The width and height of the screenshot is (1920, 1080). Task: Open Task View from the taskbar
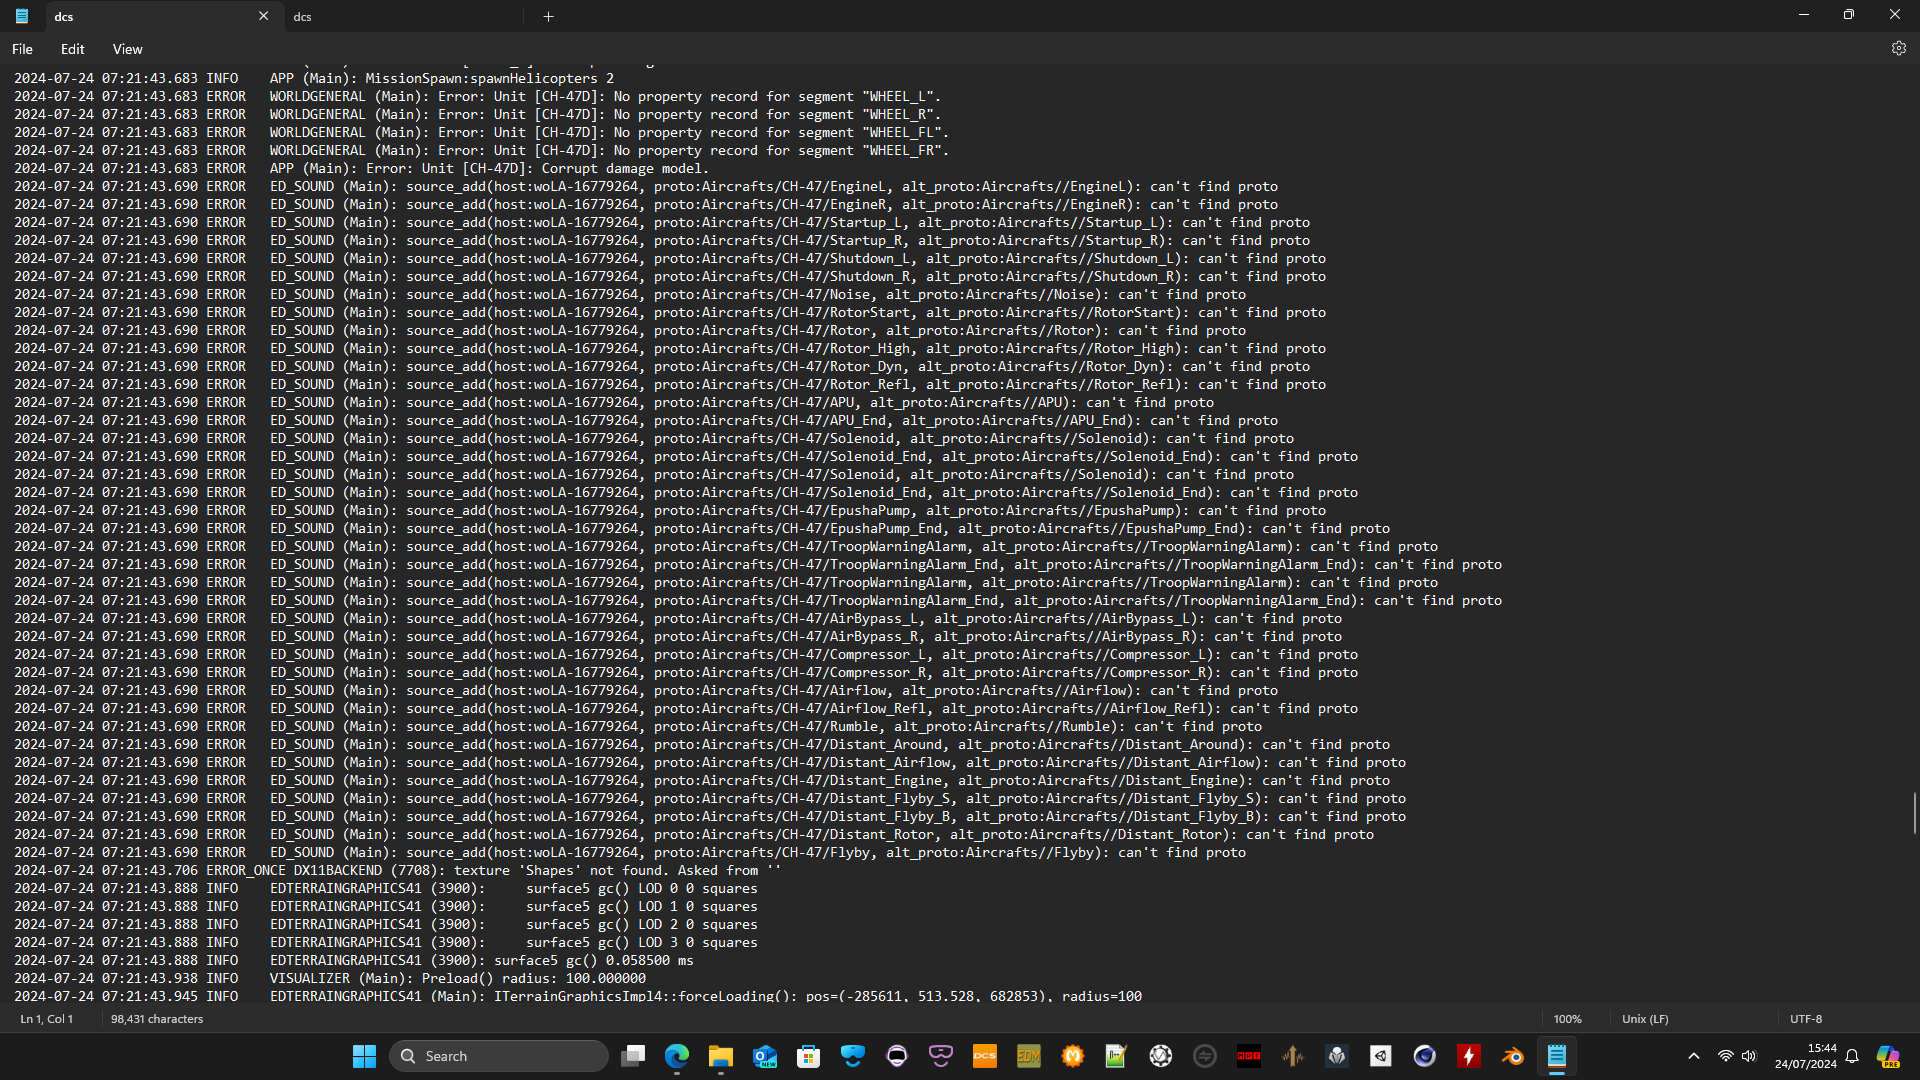633,1056
